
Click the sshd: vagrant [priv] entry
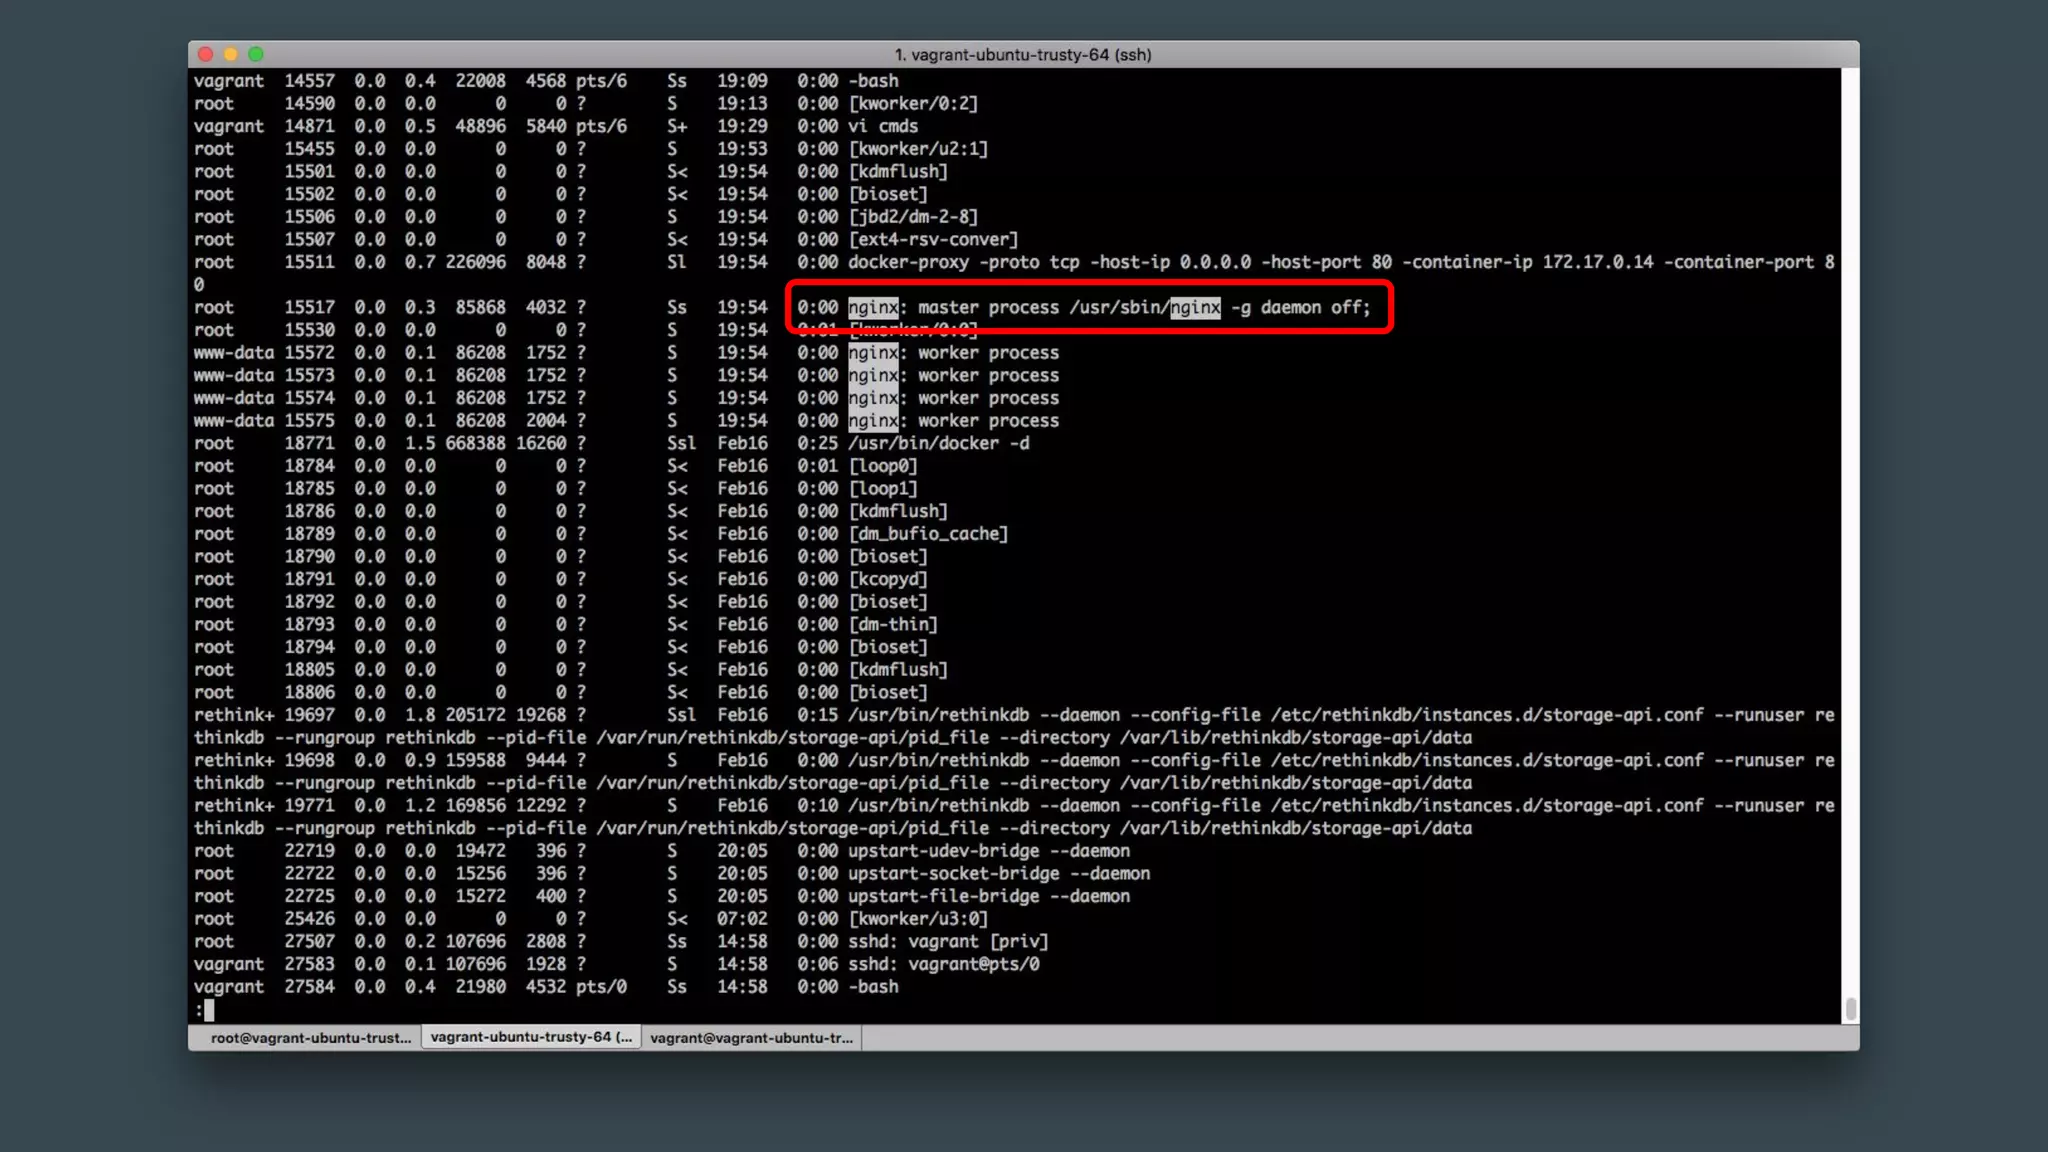click(947, 942)
